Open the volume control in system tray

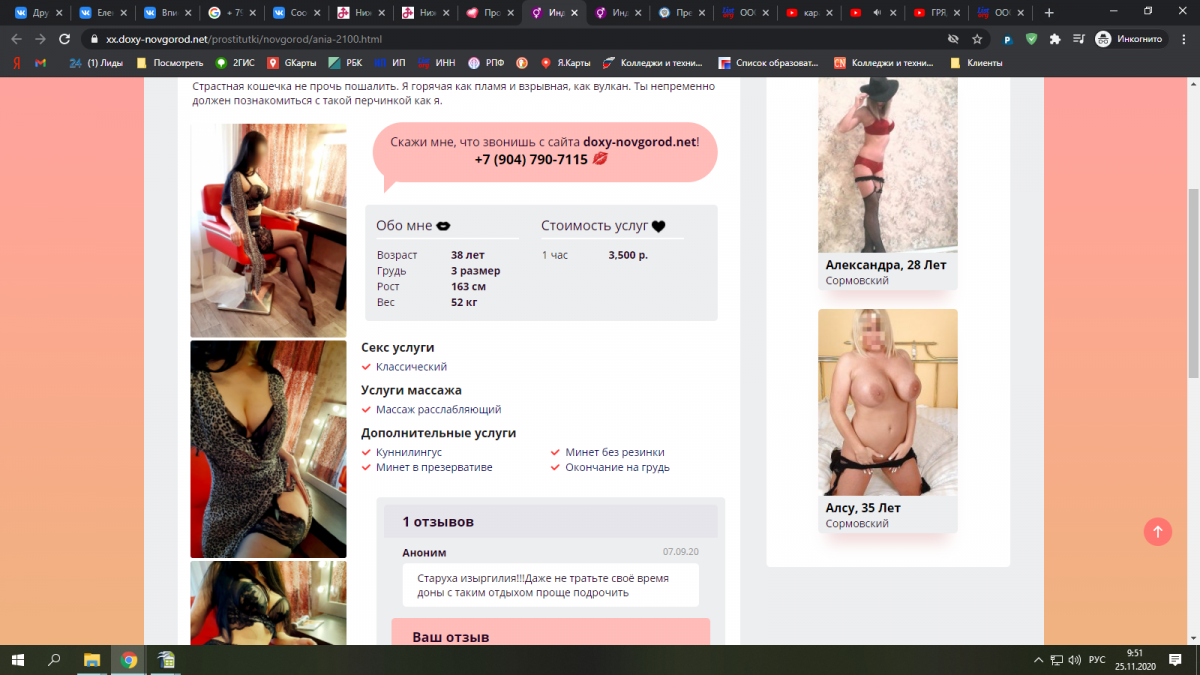[1074, 660]
